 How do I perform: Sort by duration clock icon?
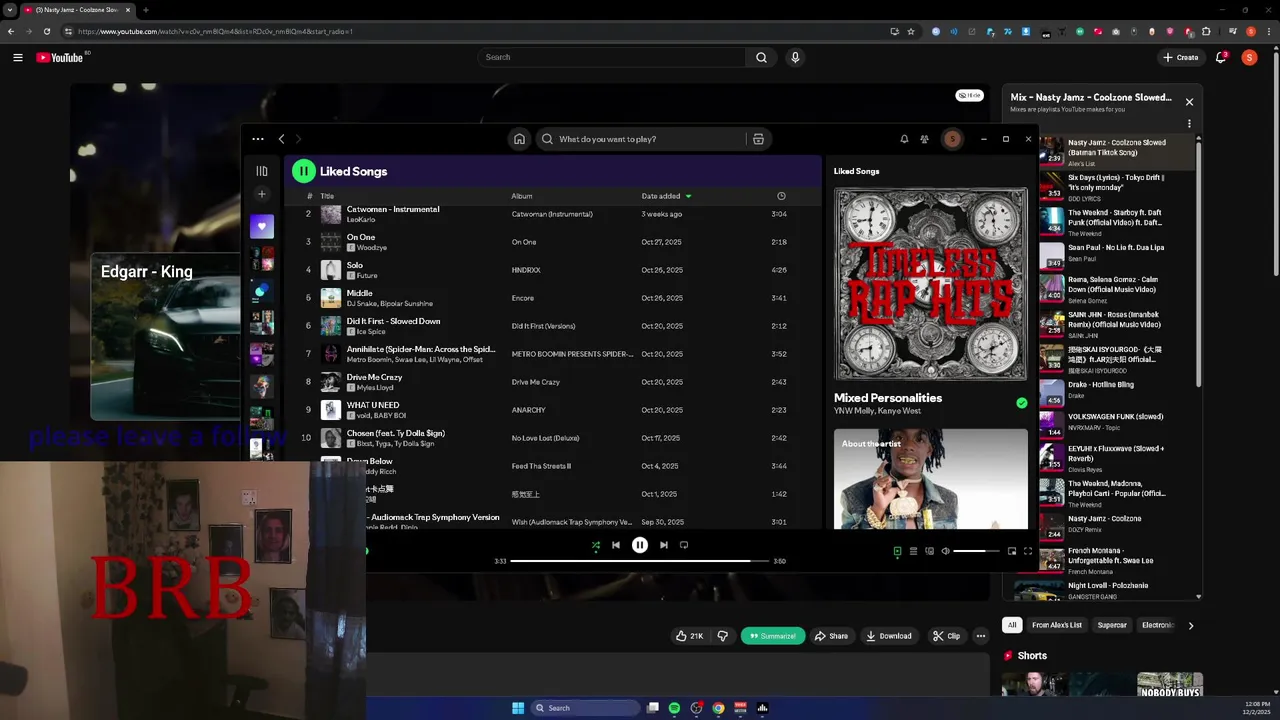[781, 196]
